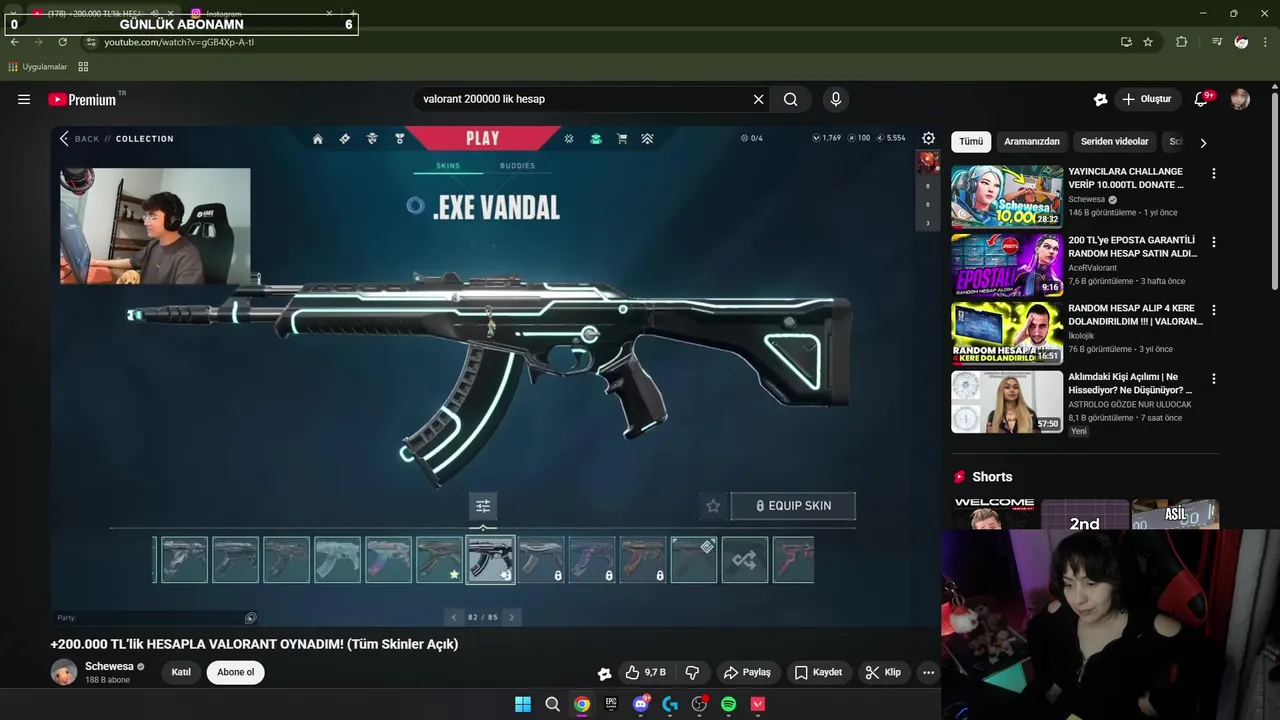Open the Valorant store cart icon
Screen dimensions: 1280x720
(x=622, y=139)
